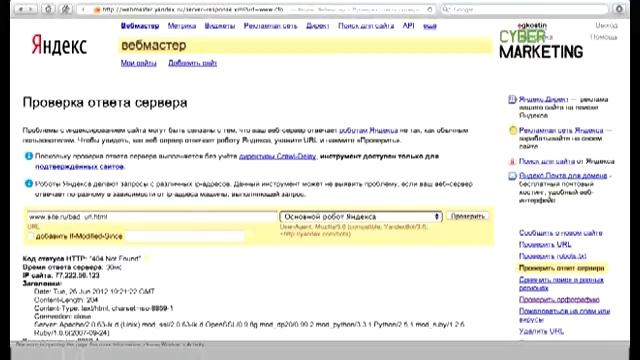Open the Поиск для сайта service tab
Image resolution: width=640 pixels, height=360 pixels.
click(x=366, y=26)
